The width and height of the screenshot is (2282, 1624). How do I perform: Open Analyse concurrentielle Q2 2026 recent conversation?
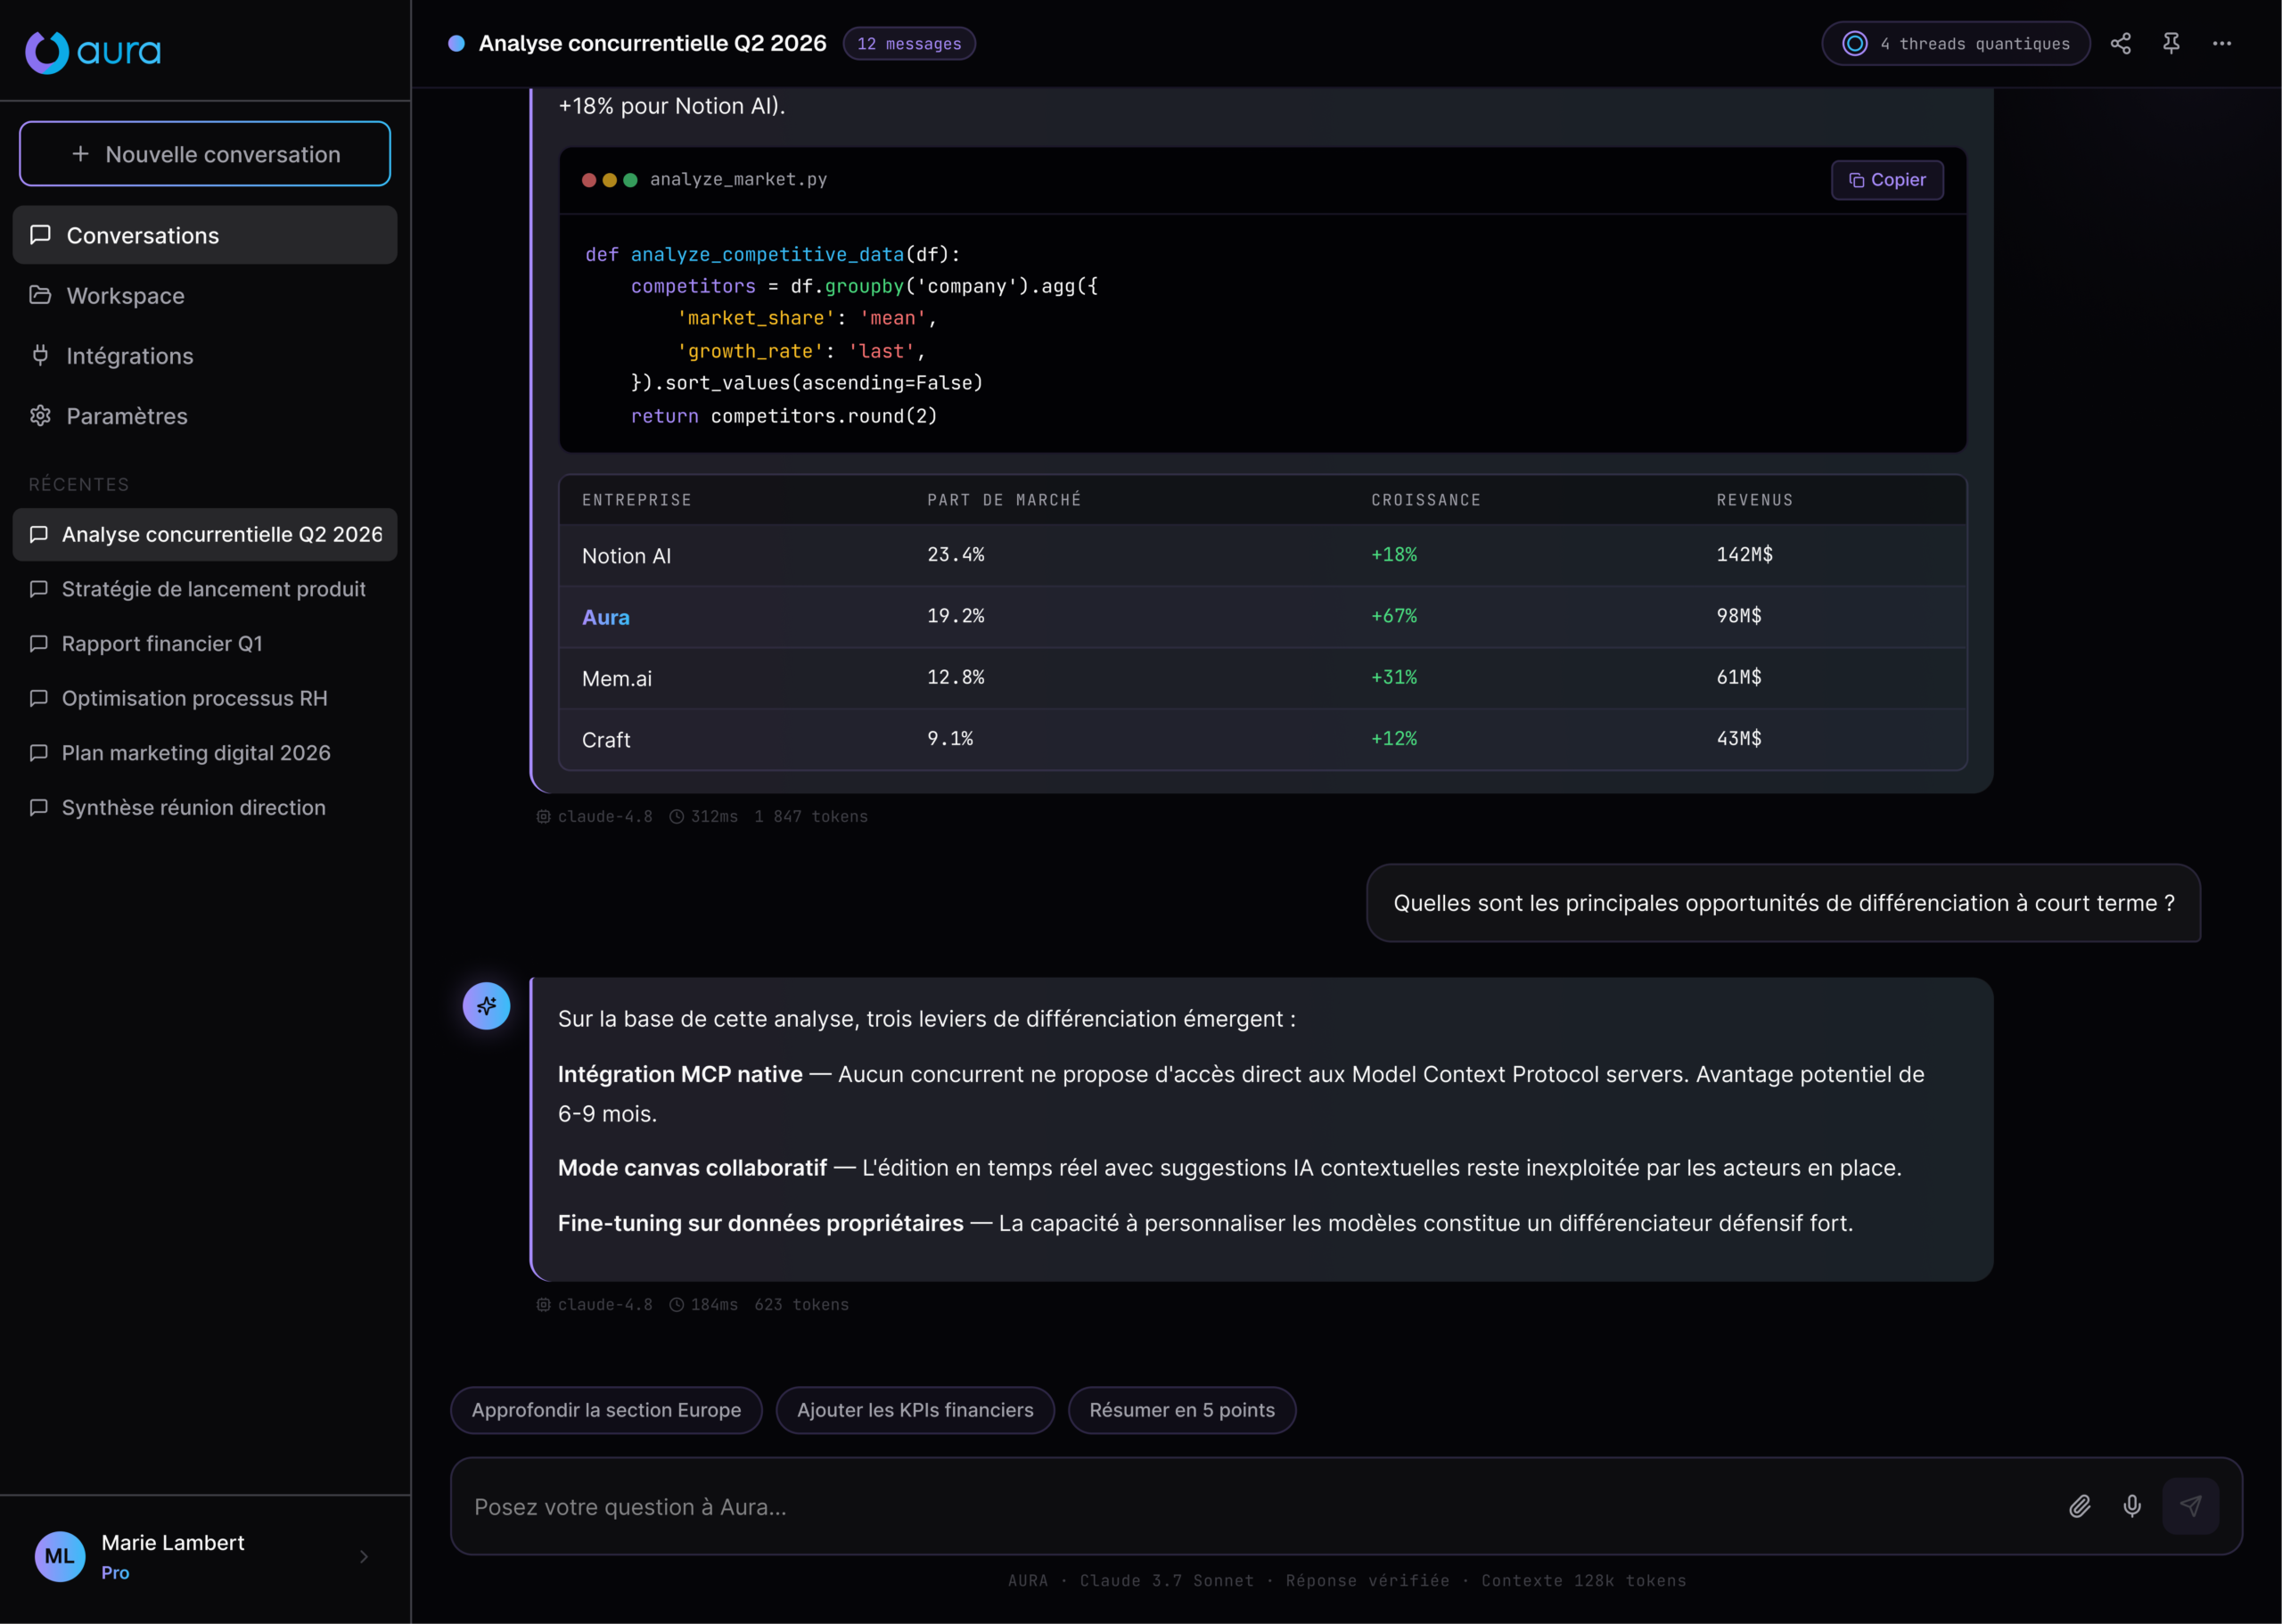coord(205,534)
